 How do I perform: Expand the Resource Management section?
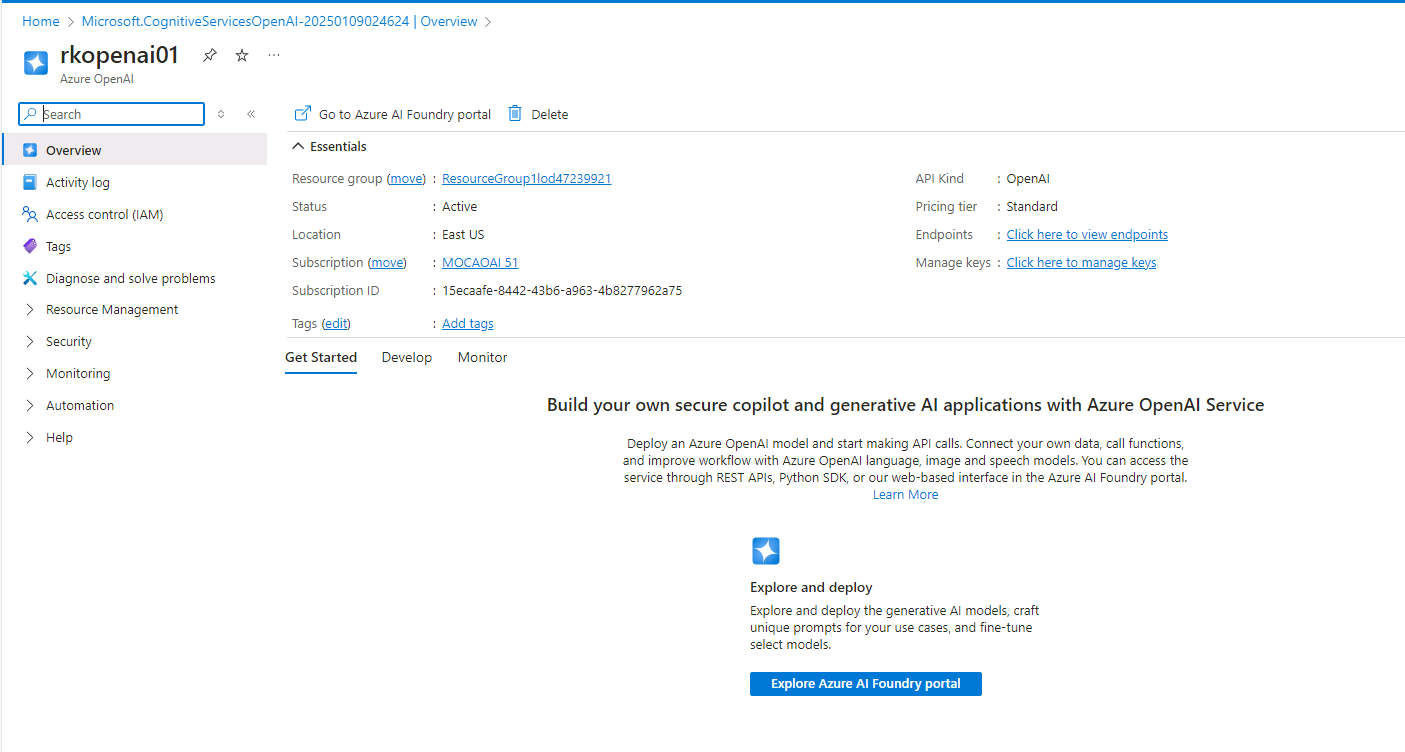point(112,310)
